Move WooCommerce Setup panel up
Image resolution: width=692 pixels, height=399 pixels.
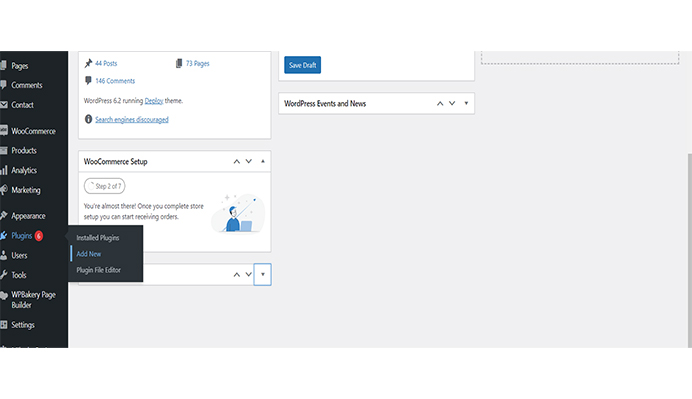pos(237,162)
